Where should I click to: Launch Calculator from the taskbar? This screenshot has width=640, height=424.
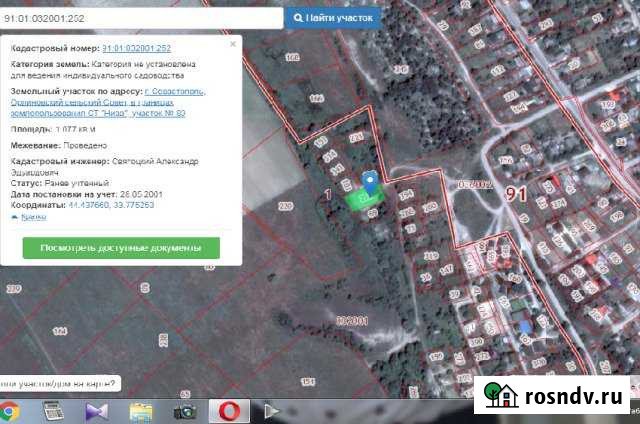point(54,411)
